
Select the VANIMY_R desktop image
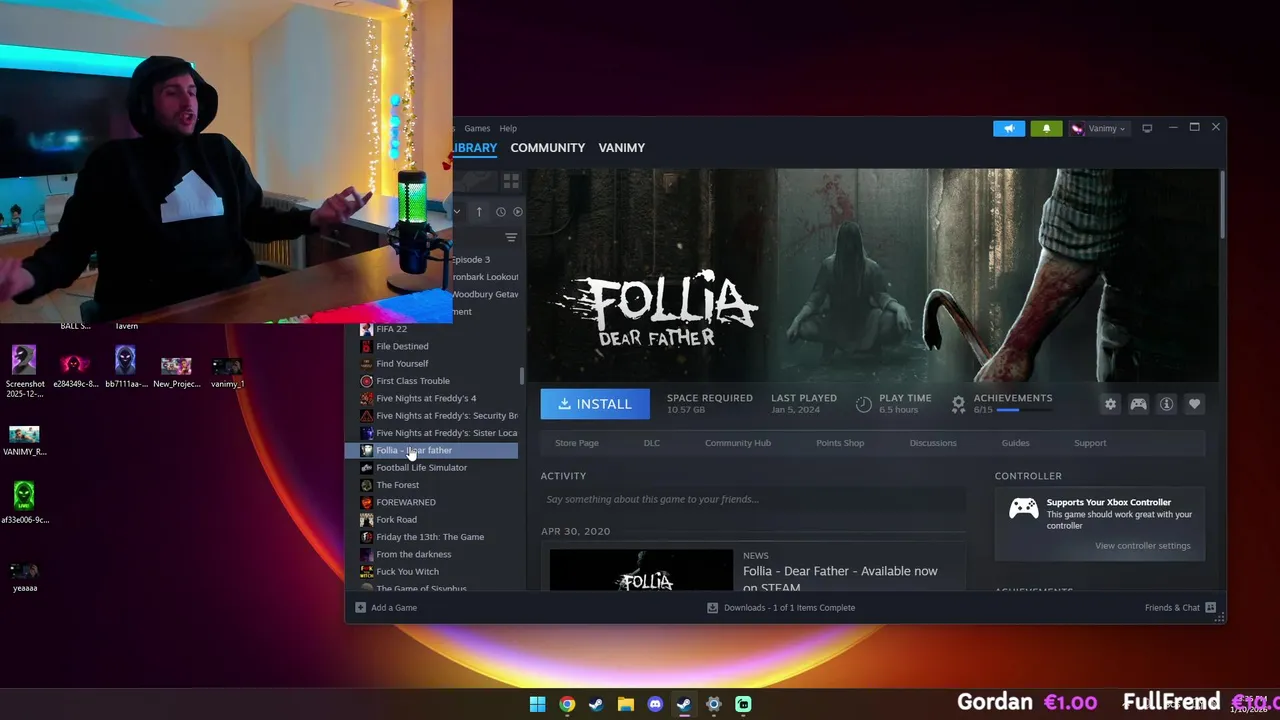(x=24, y=440)
